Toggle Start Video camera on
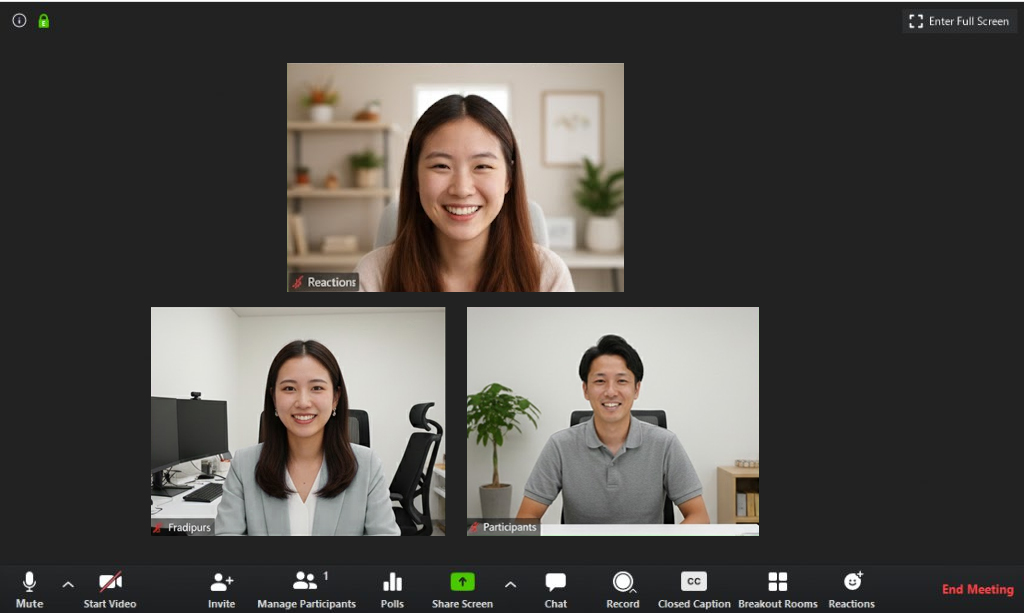Viewport: 1024px width, 613px height. (x=110, y=583)
